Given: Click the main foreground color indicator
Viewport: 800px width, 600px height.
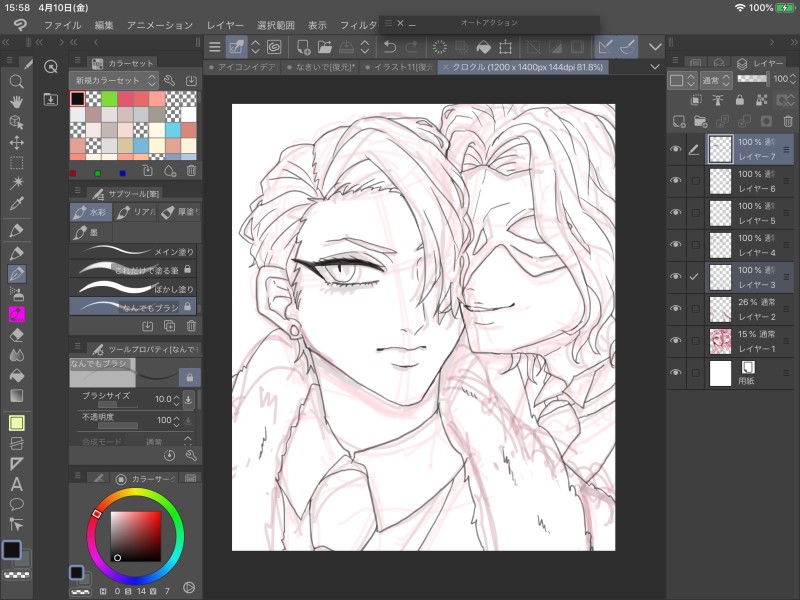Looking at the screenshot, I should coord(12,550).
